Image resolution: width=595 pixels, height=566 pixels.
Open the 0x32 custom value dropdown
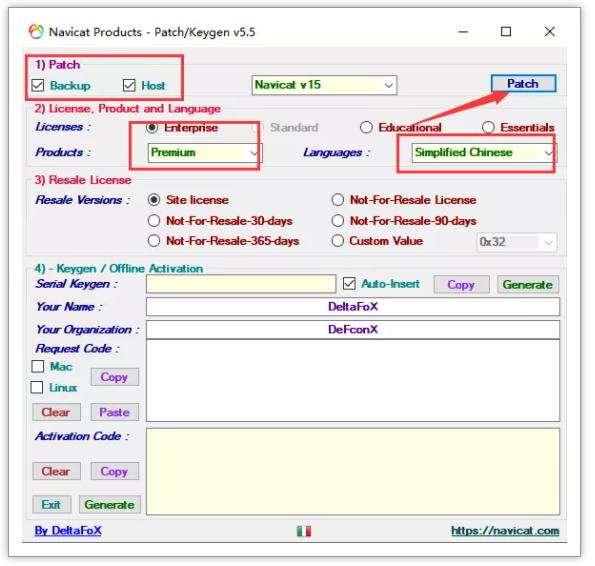(x=517, y=242)
